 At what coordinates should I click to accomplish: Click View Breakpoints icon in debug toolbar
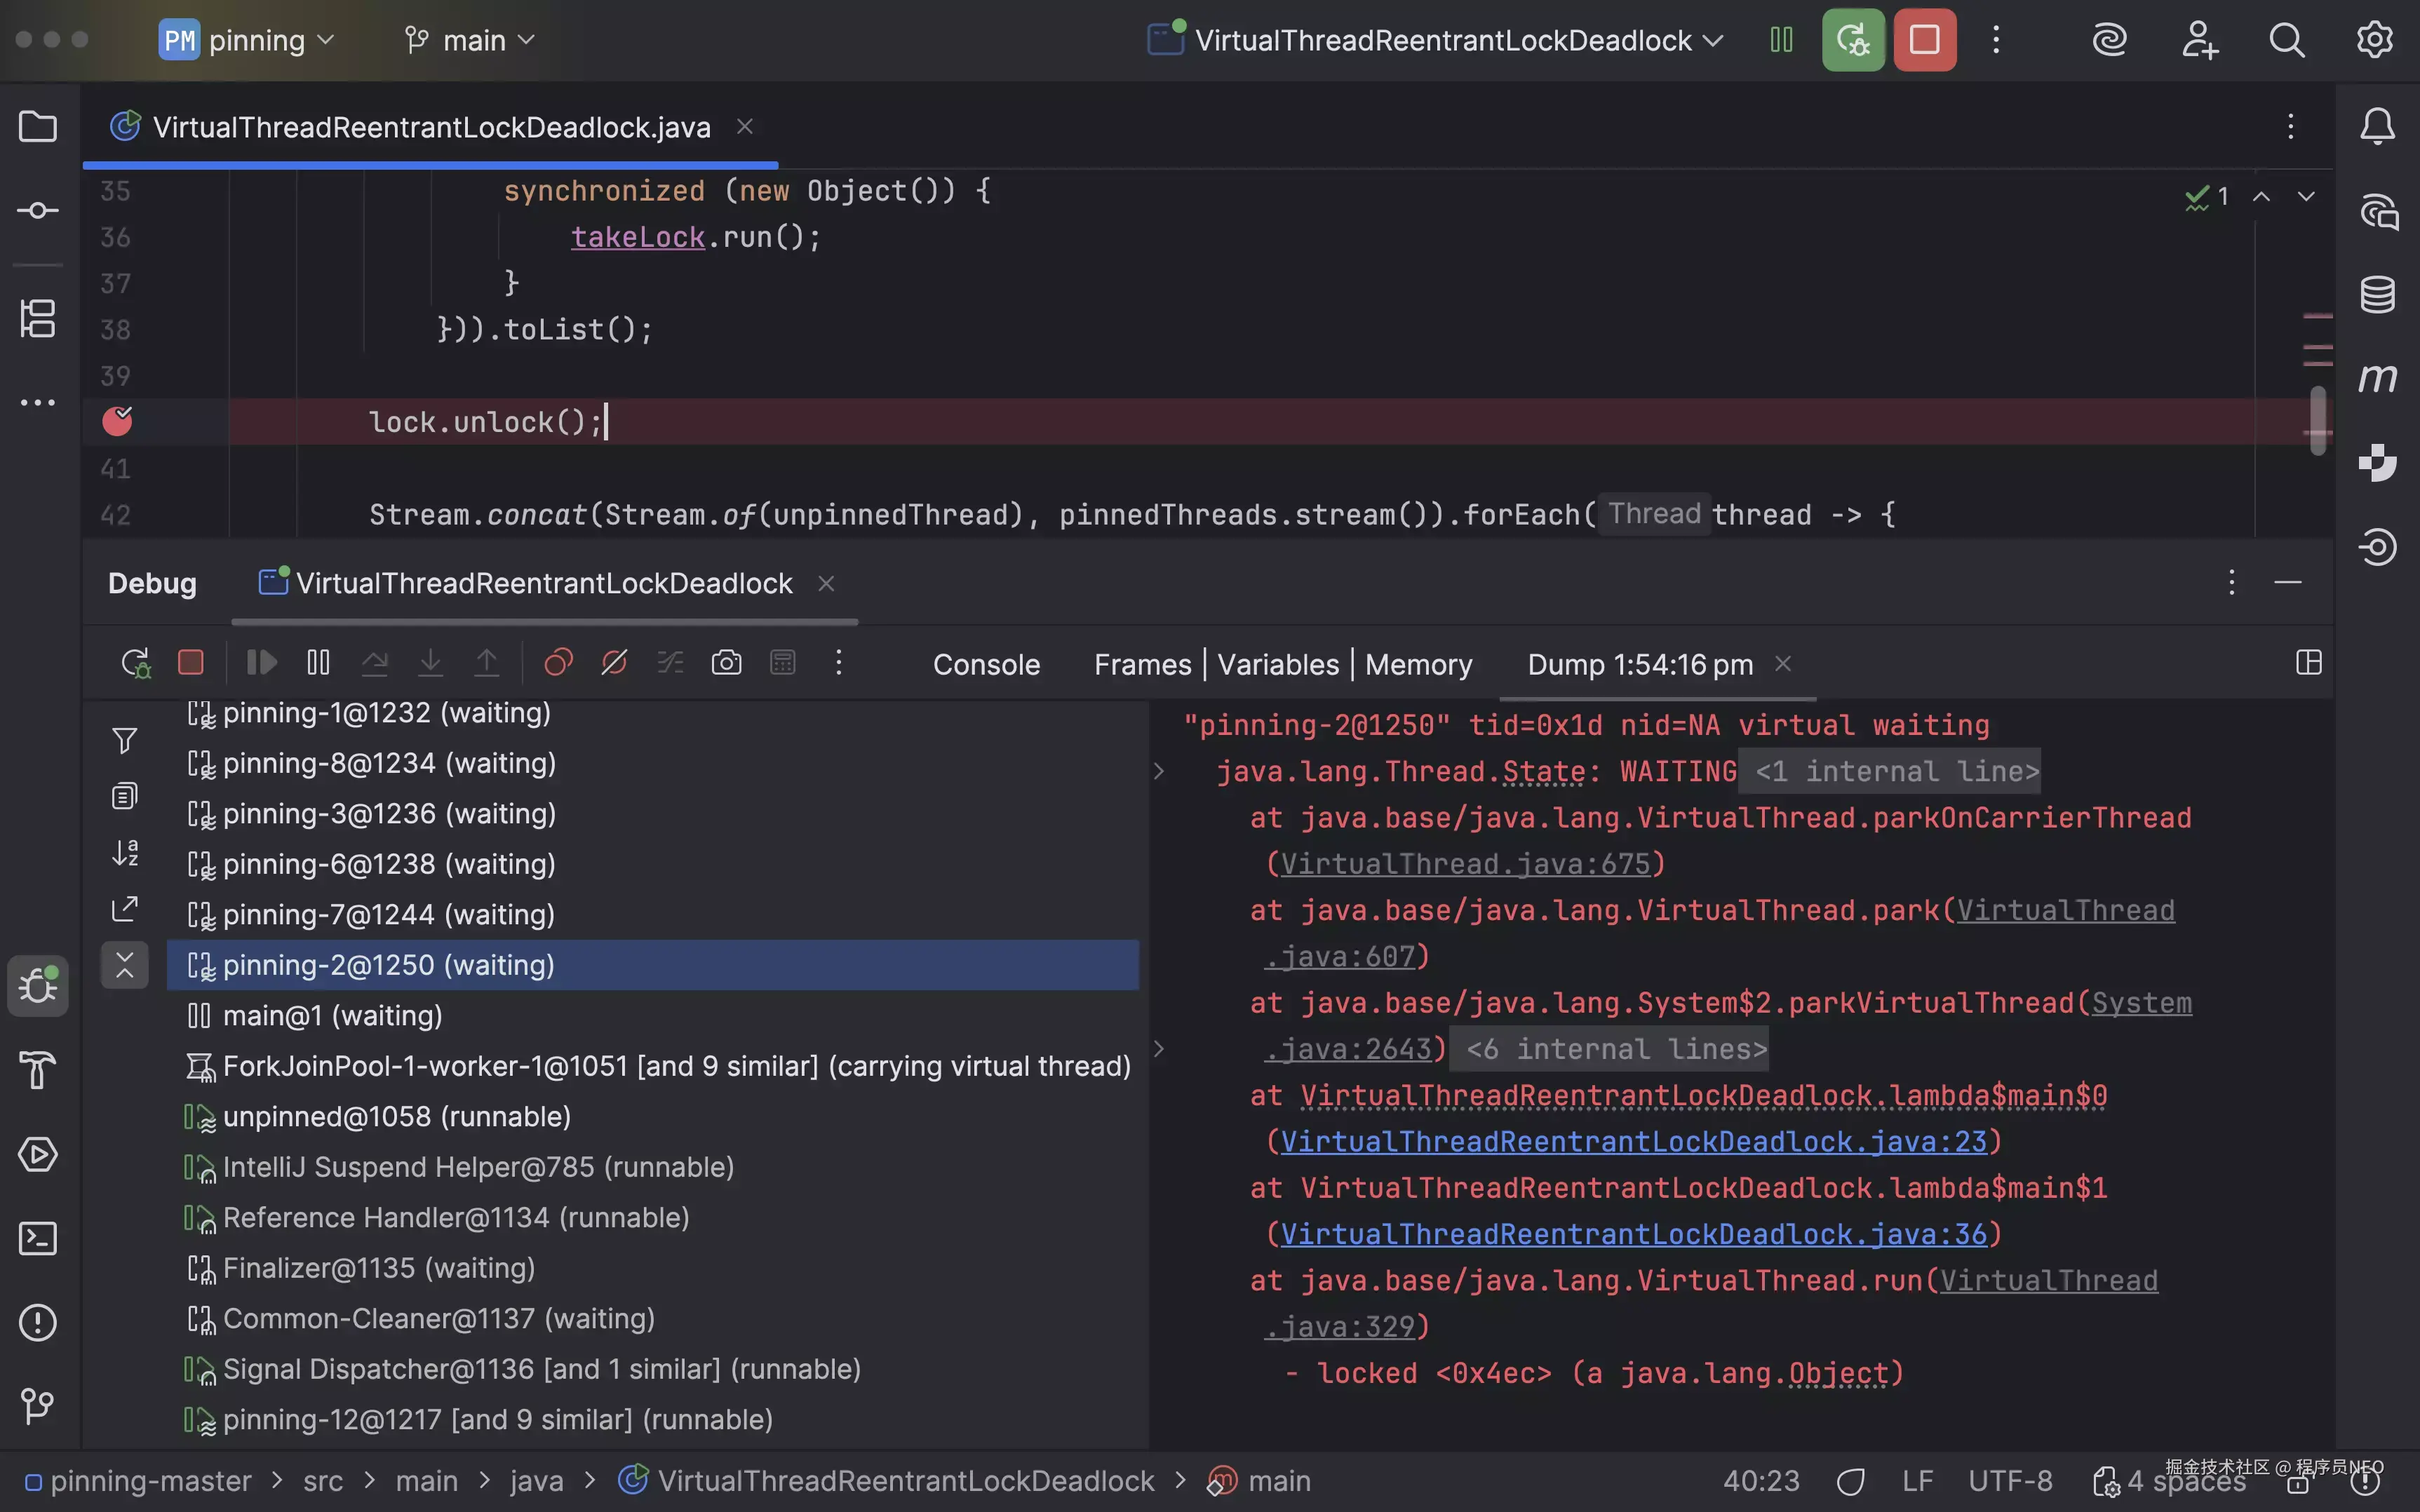558,662
